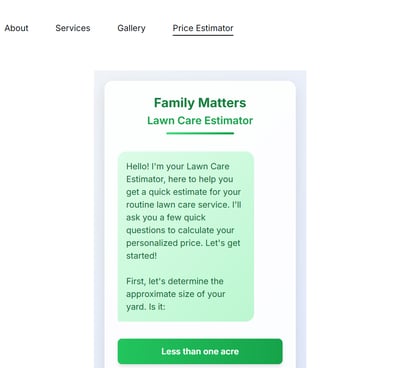Click the 'approximate size of your' line
Image resolution: width=400 pixels, height=368 pixels.
176,294
